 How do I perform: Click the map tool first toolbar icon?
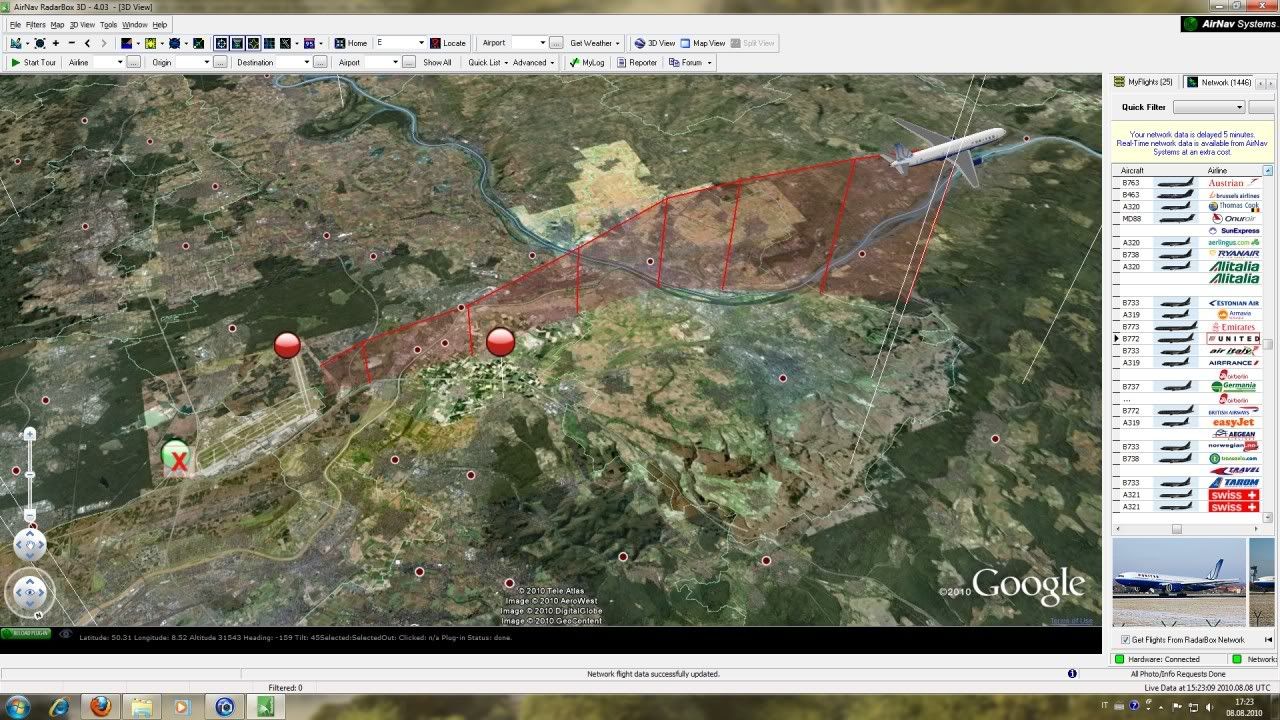pyautogui.click(x=15, y=43)
